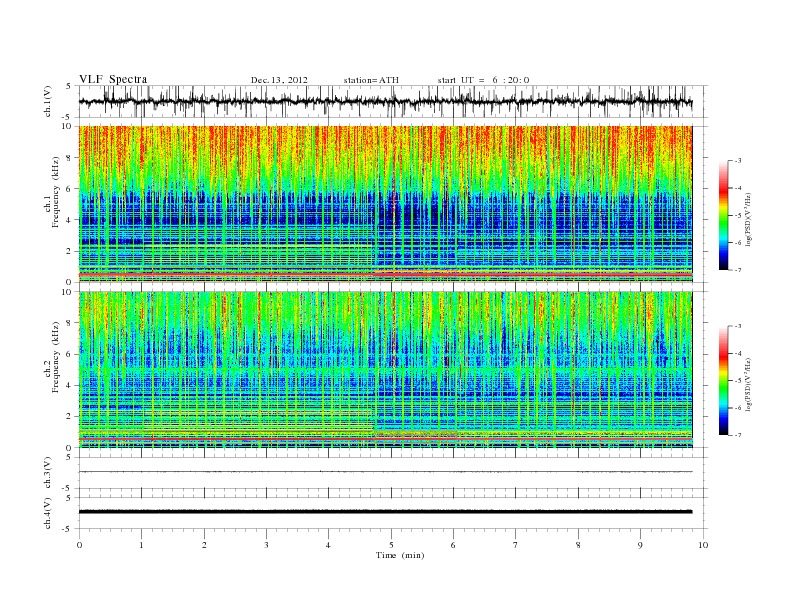
Task: Click the "-7" tick on ch.2 colorbar
Action: tap(738, 435)
